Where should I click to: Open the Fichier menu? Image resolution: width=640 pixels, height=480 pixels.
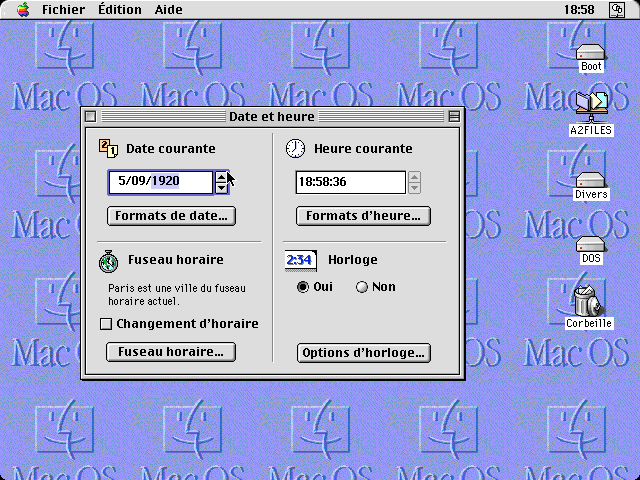(63, 9)
